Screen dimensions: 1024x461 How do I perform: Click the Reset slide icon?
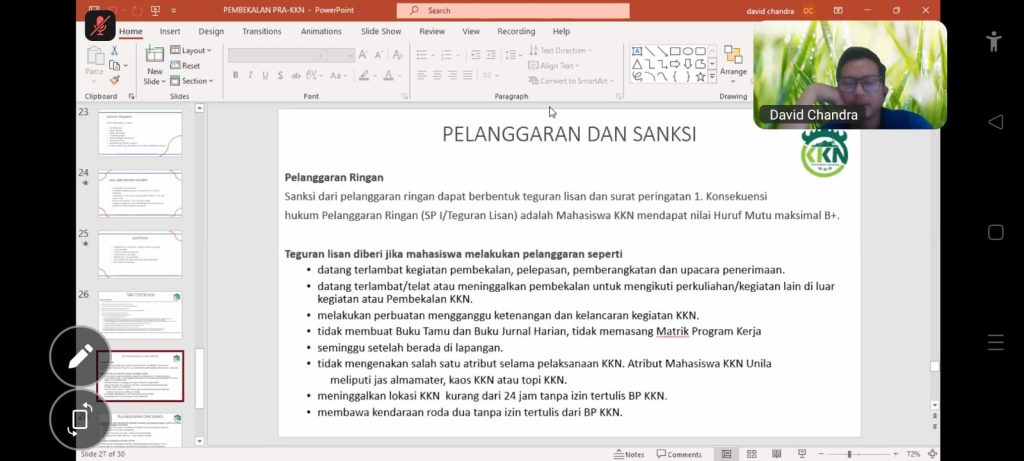[185, 66]
